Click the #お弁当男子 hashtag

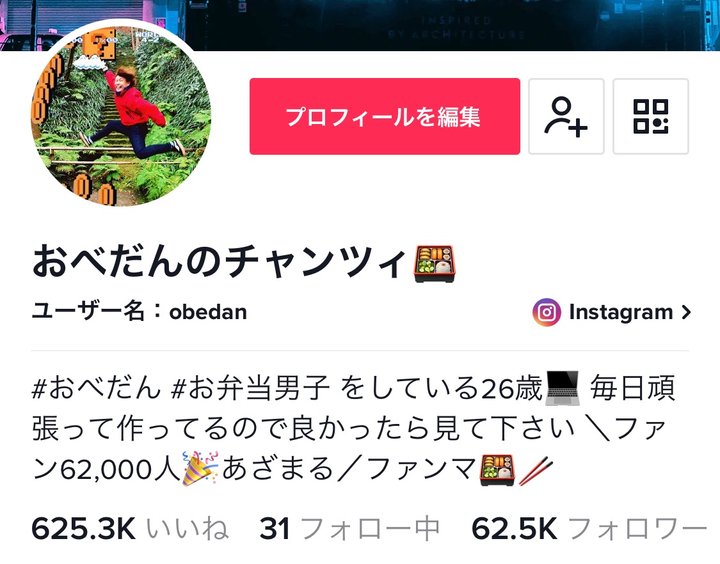[250, 389]
